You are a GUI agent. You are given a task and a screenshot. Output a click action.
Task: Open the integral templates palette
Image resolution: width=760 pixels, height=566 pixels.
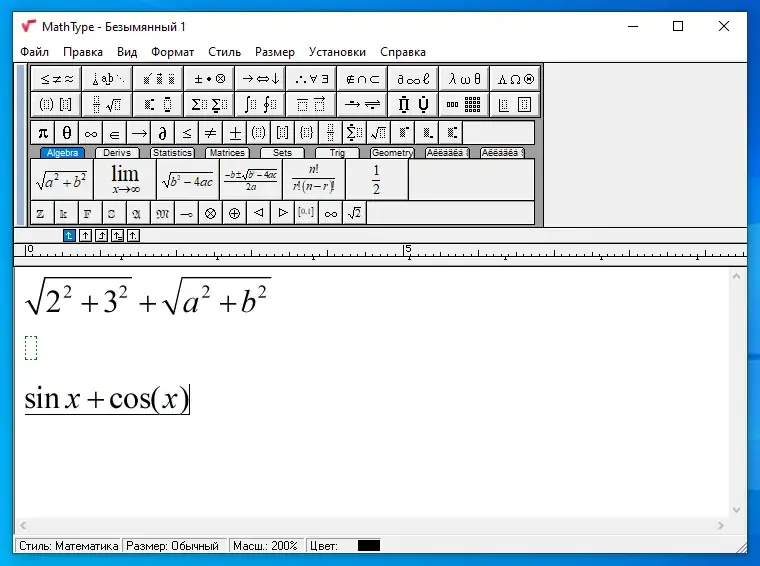[x=260, y=104]
